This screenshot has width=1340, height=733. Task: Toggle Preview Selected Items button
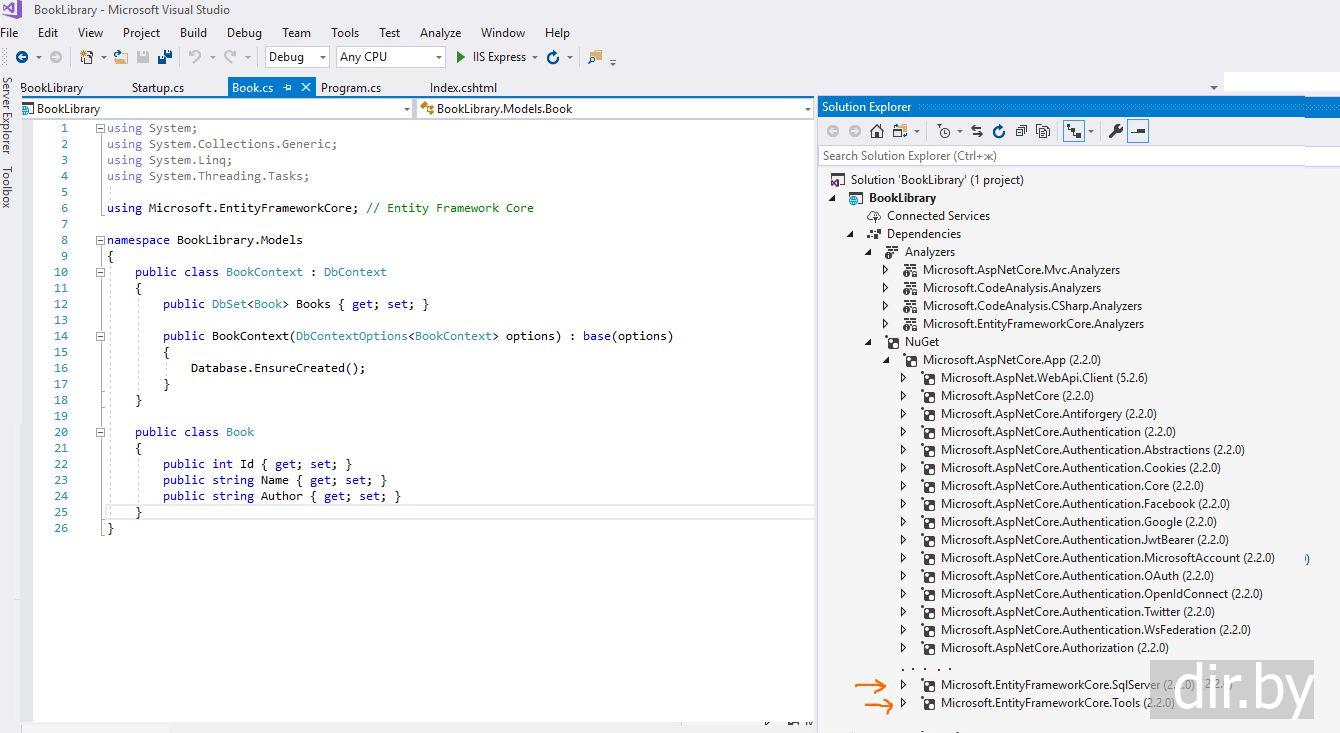(x=1138, y=131)
